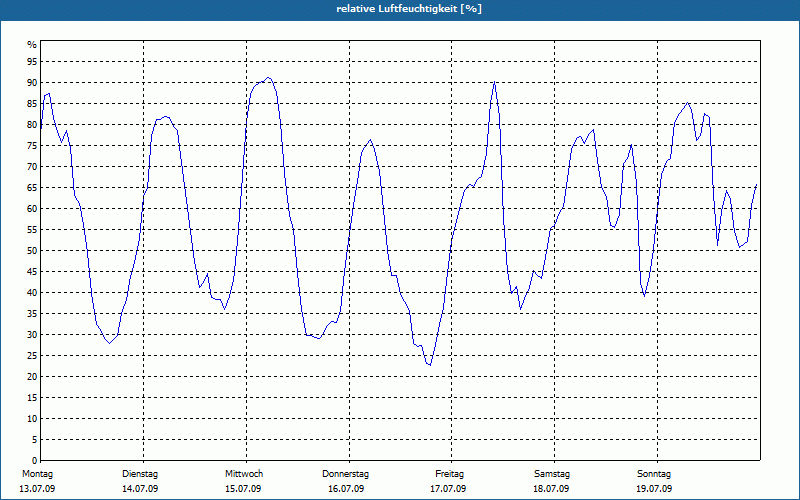Select the 'Sonntag' day label
Image resolution: width=800 pixels, height=500 pixels.
654,474
